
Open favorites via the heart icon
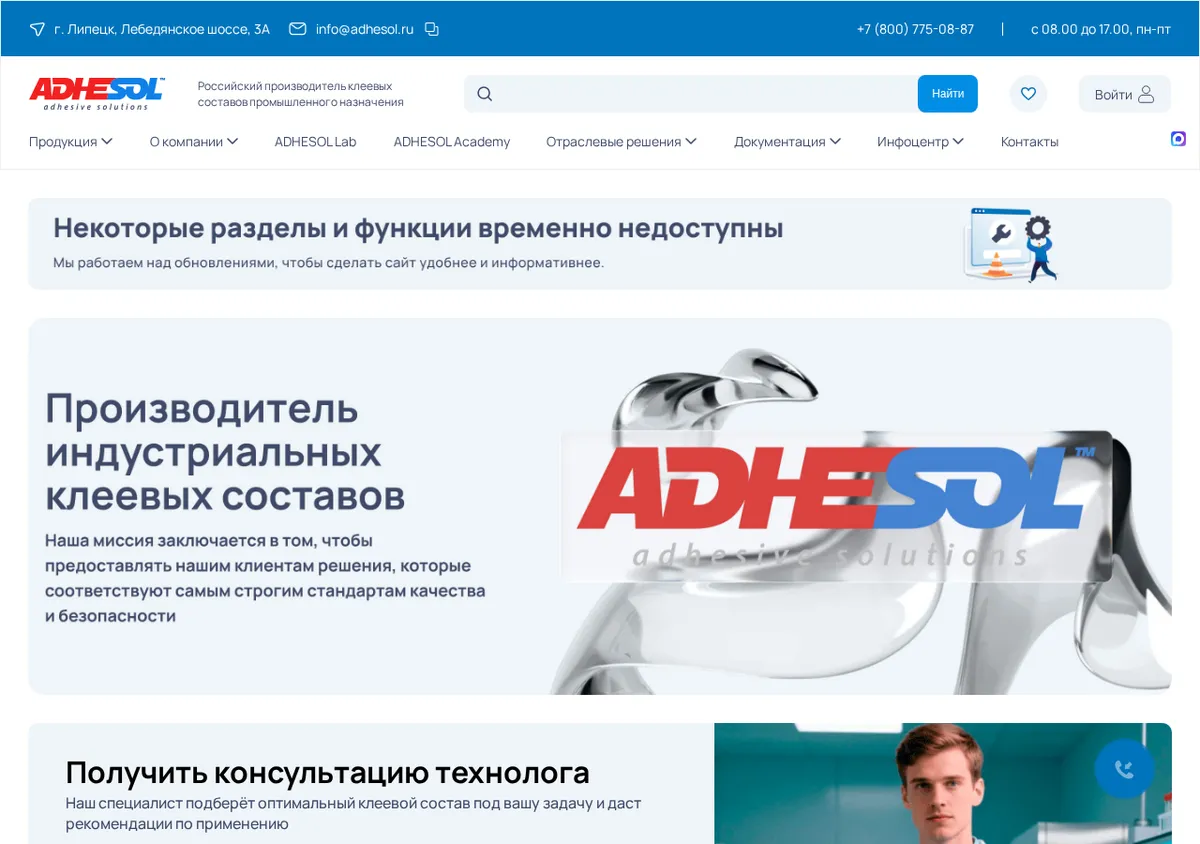(x=1028, y=94)
